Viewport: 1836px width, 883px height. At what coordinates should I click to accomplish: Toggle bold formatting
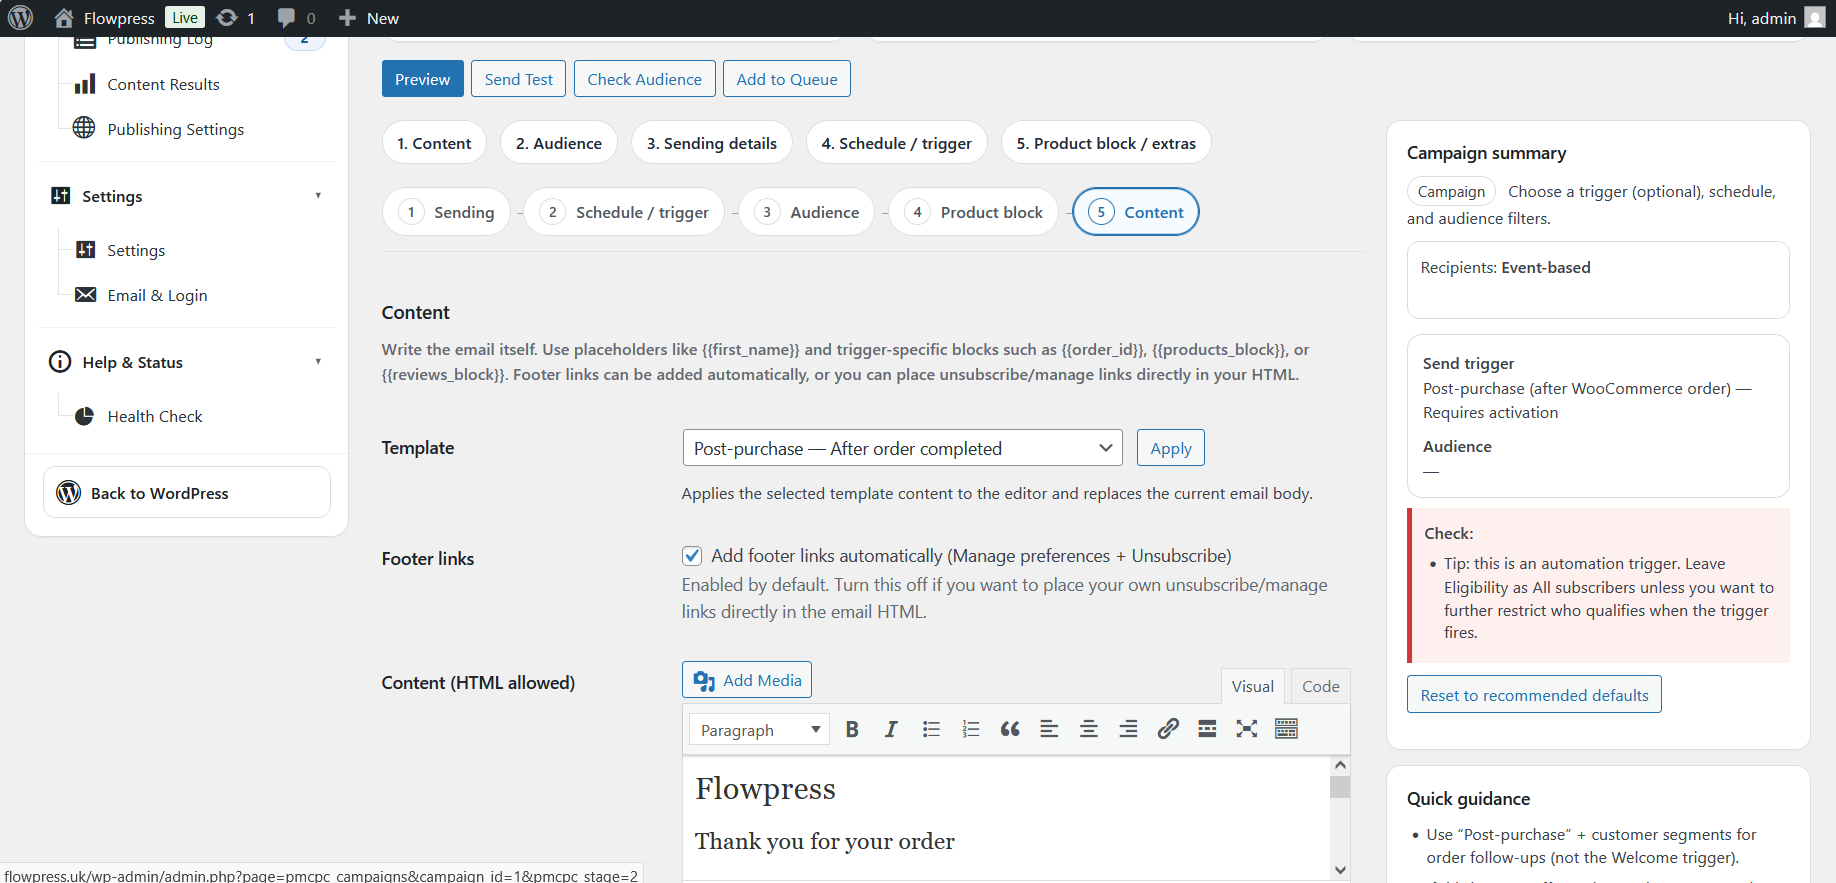852,729
